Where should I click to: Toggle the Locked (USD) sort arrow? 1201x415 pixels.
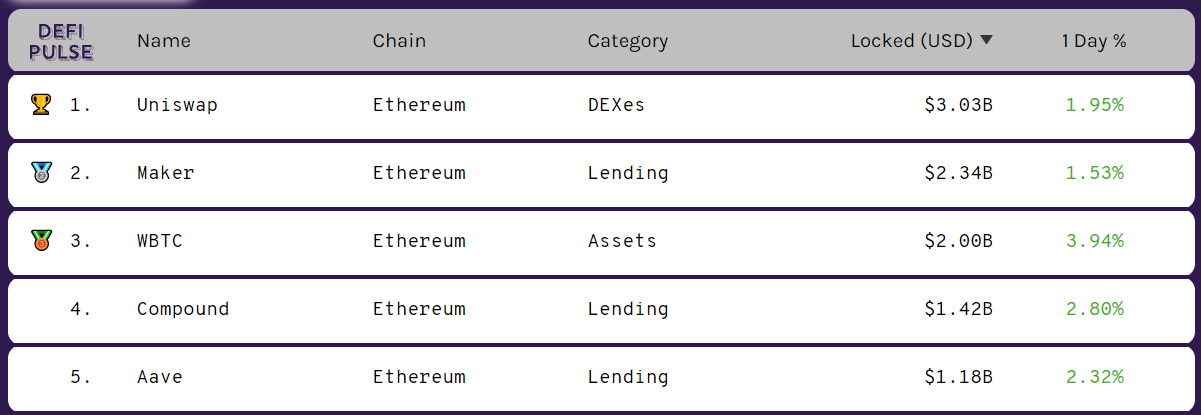coord(987,41)
